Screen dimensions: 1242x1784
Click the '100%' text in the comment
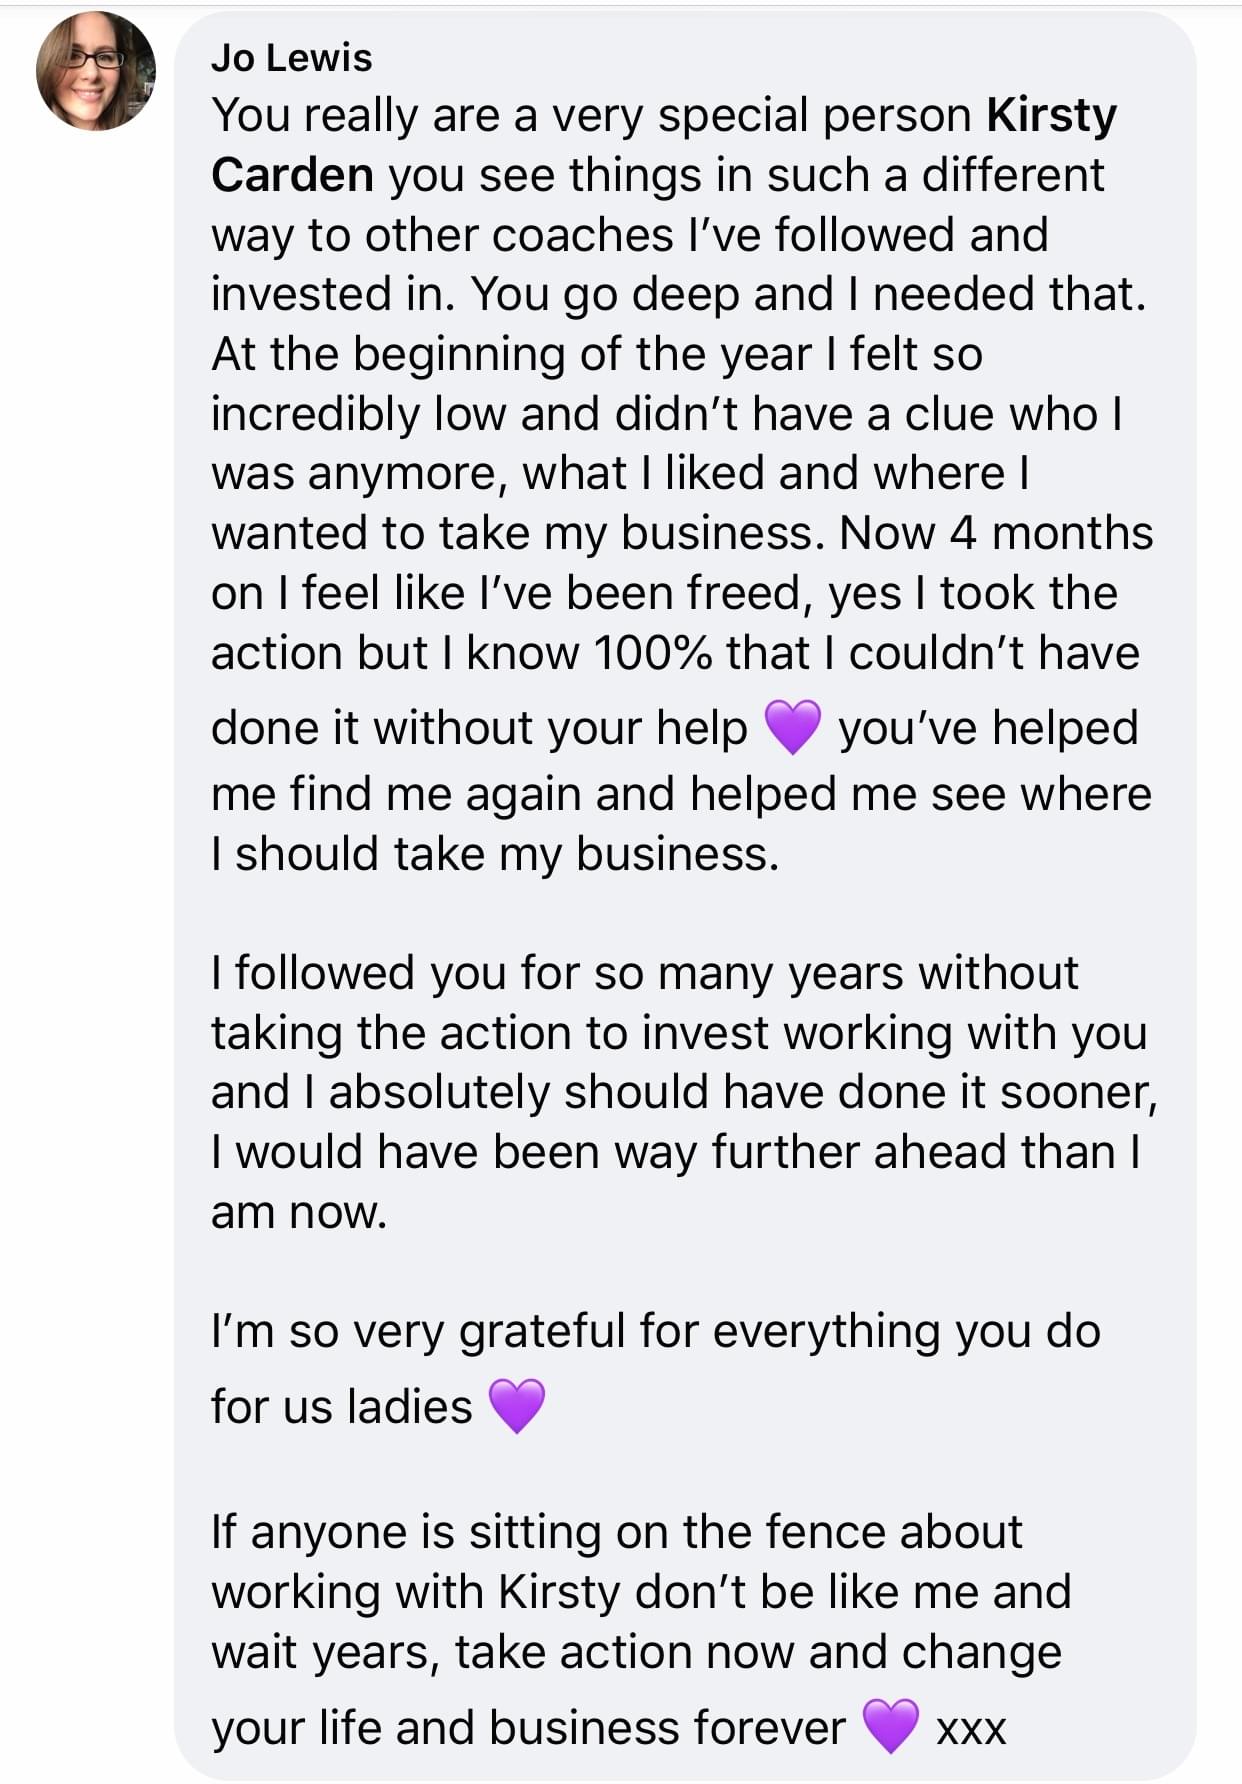point(652,654)
